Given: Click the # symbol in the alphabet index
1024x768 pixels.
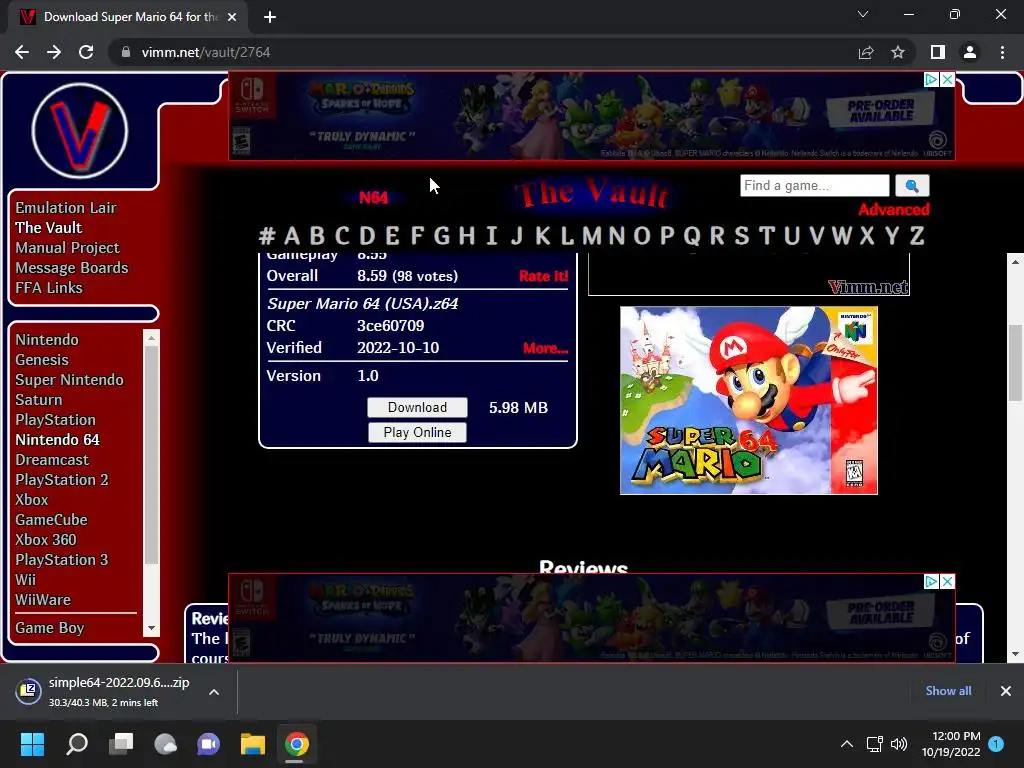Looking at the screenshot, I should tap(266, 235).
